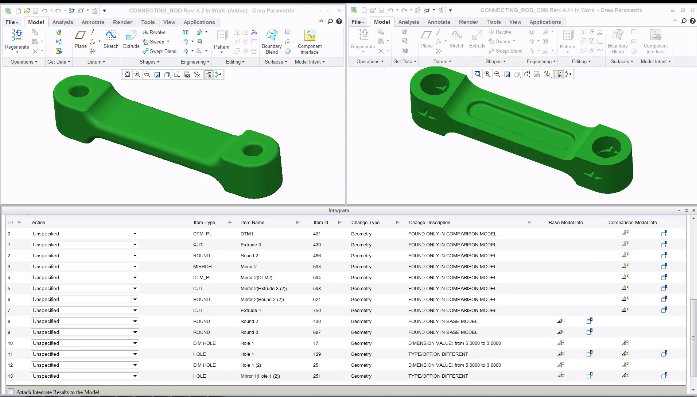Viewport: 697px width, 397px height.
Task: Click base model highlight icon for Round 3 row
Action: pos(560,332)
